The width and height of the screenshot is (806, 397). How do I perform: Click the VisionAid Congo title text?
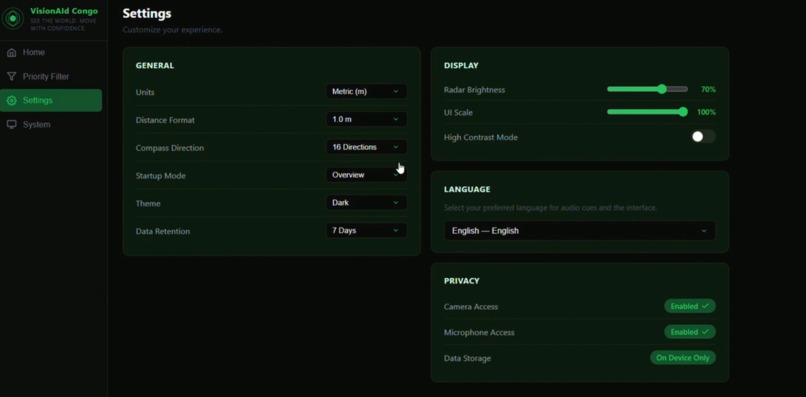(64, 11)
